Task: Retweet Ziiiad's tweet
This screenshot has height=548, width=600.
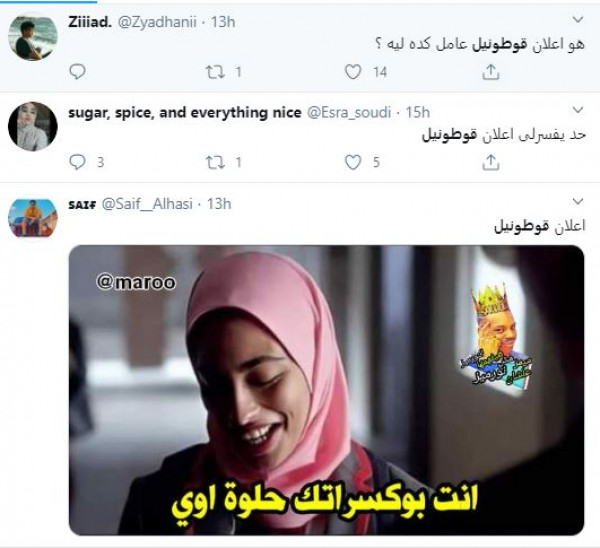Action: 215,72
